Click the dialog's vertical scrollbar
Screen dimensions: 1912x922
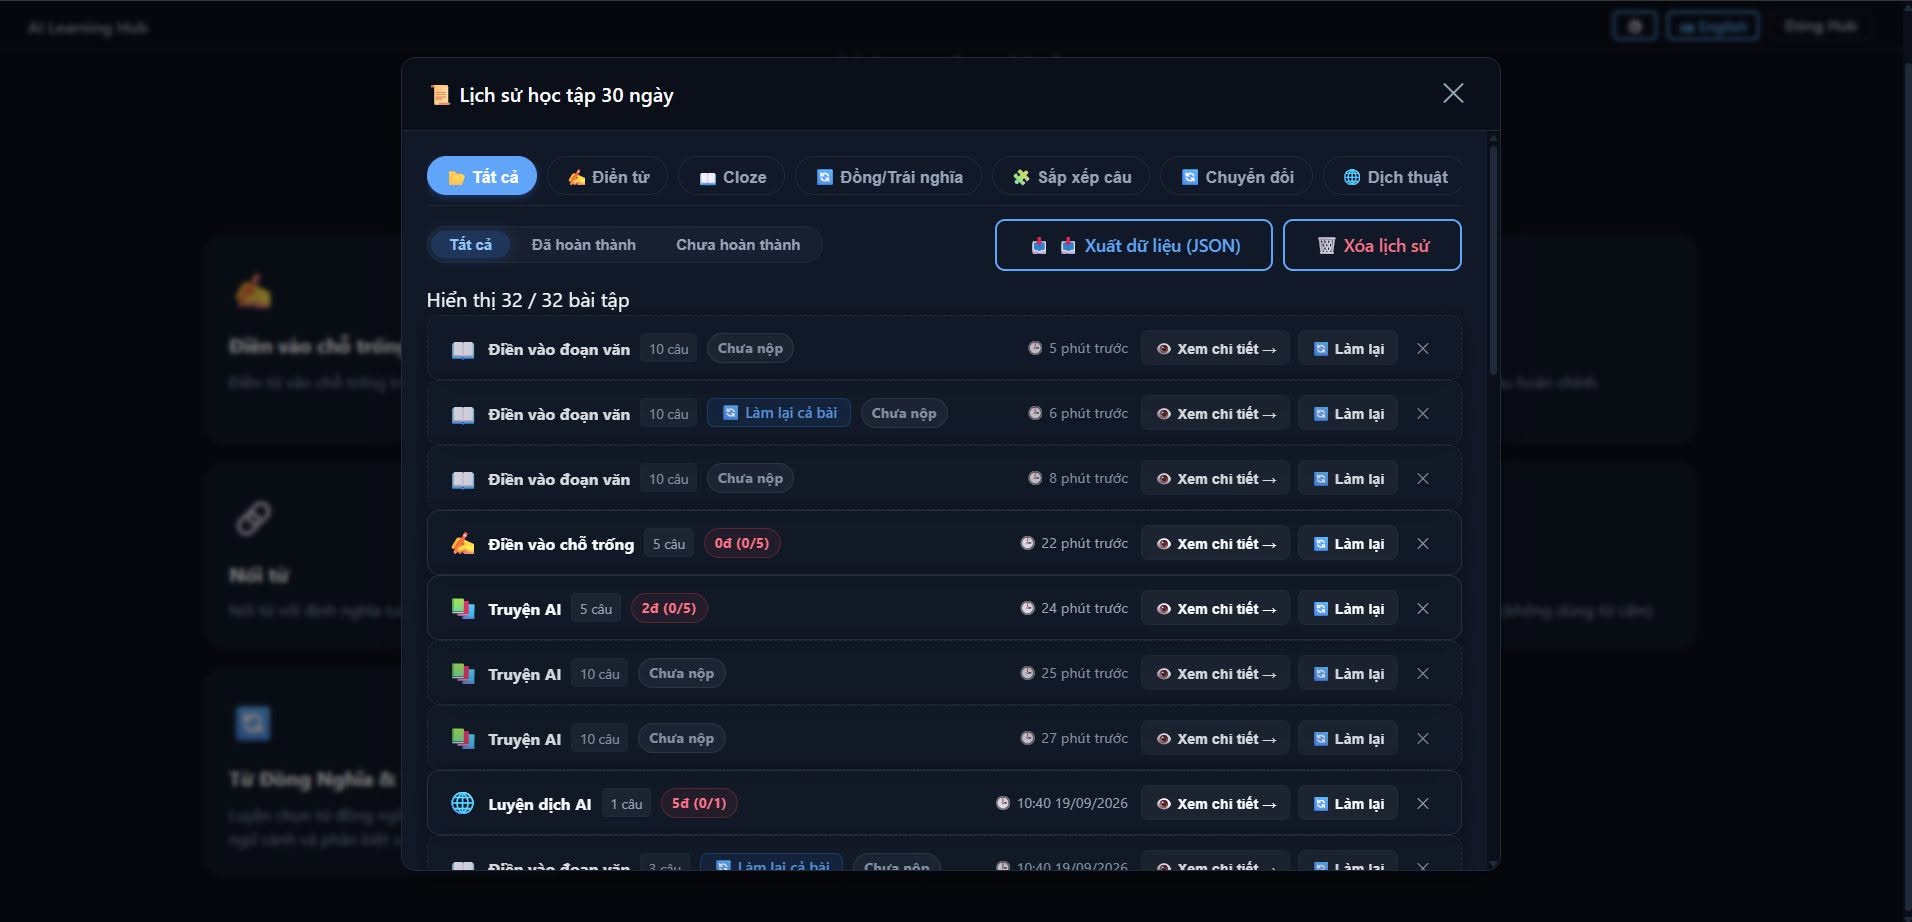[x=1493, y=260]
